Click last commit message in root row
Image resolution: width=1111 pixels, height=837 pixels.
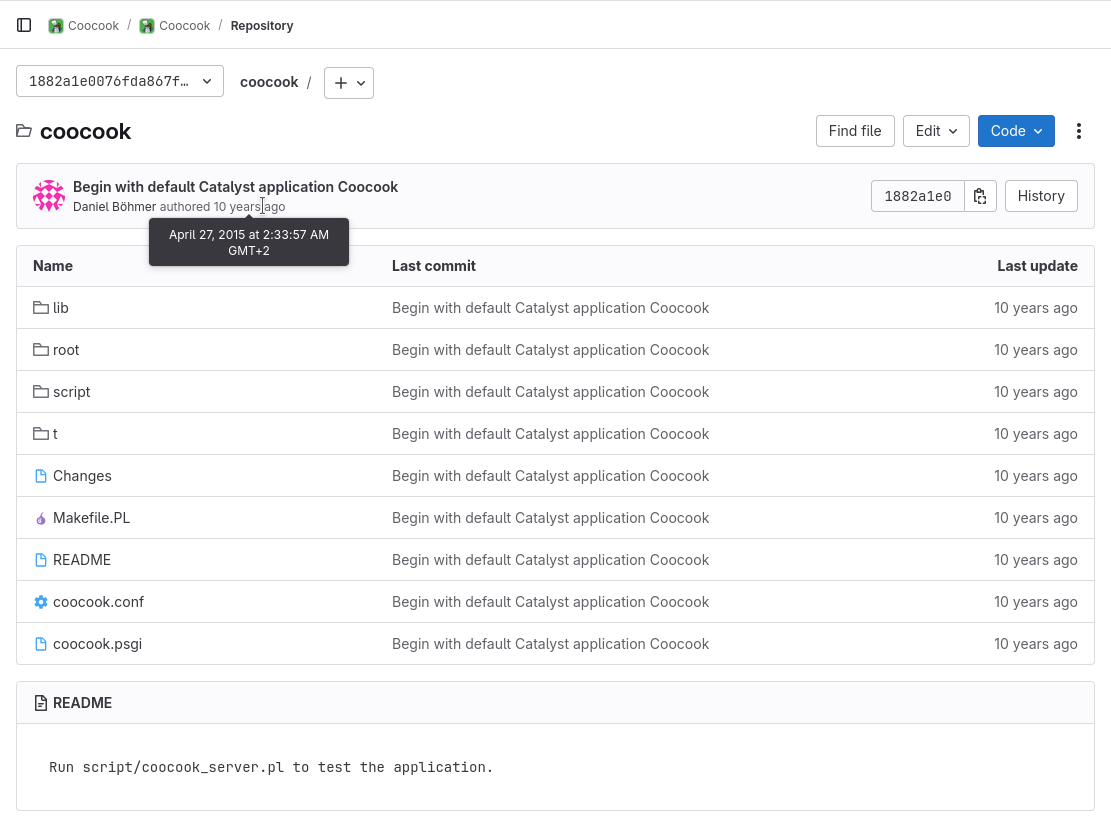click(x=550, y=349)
